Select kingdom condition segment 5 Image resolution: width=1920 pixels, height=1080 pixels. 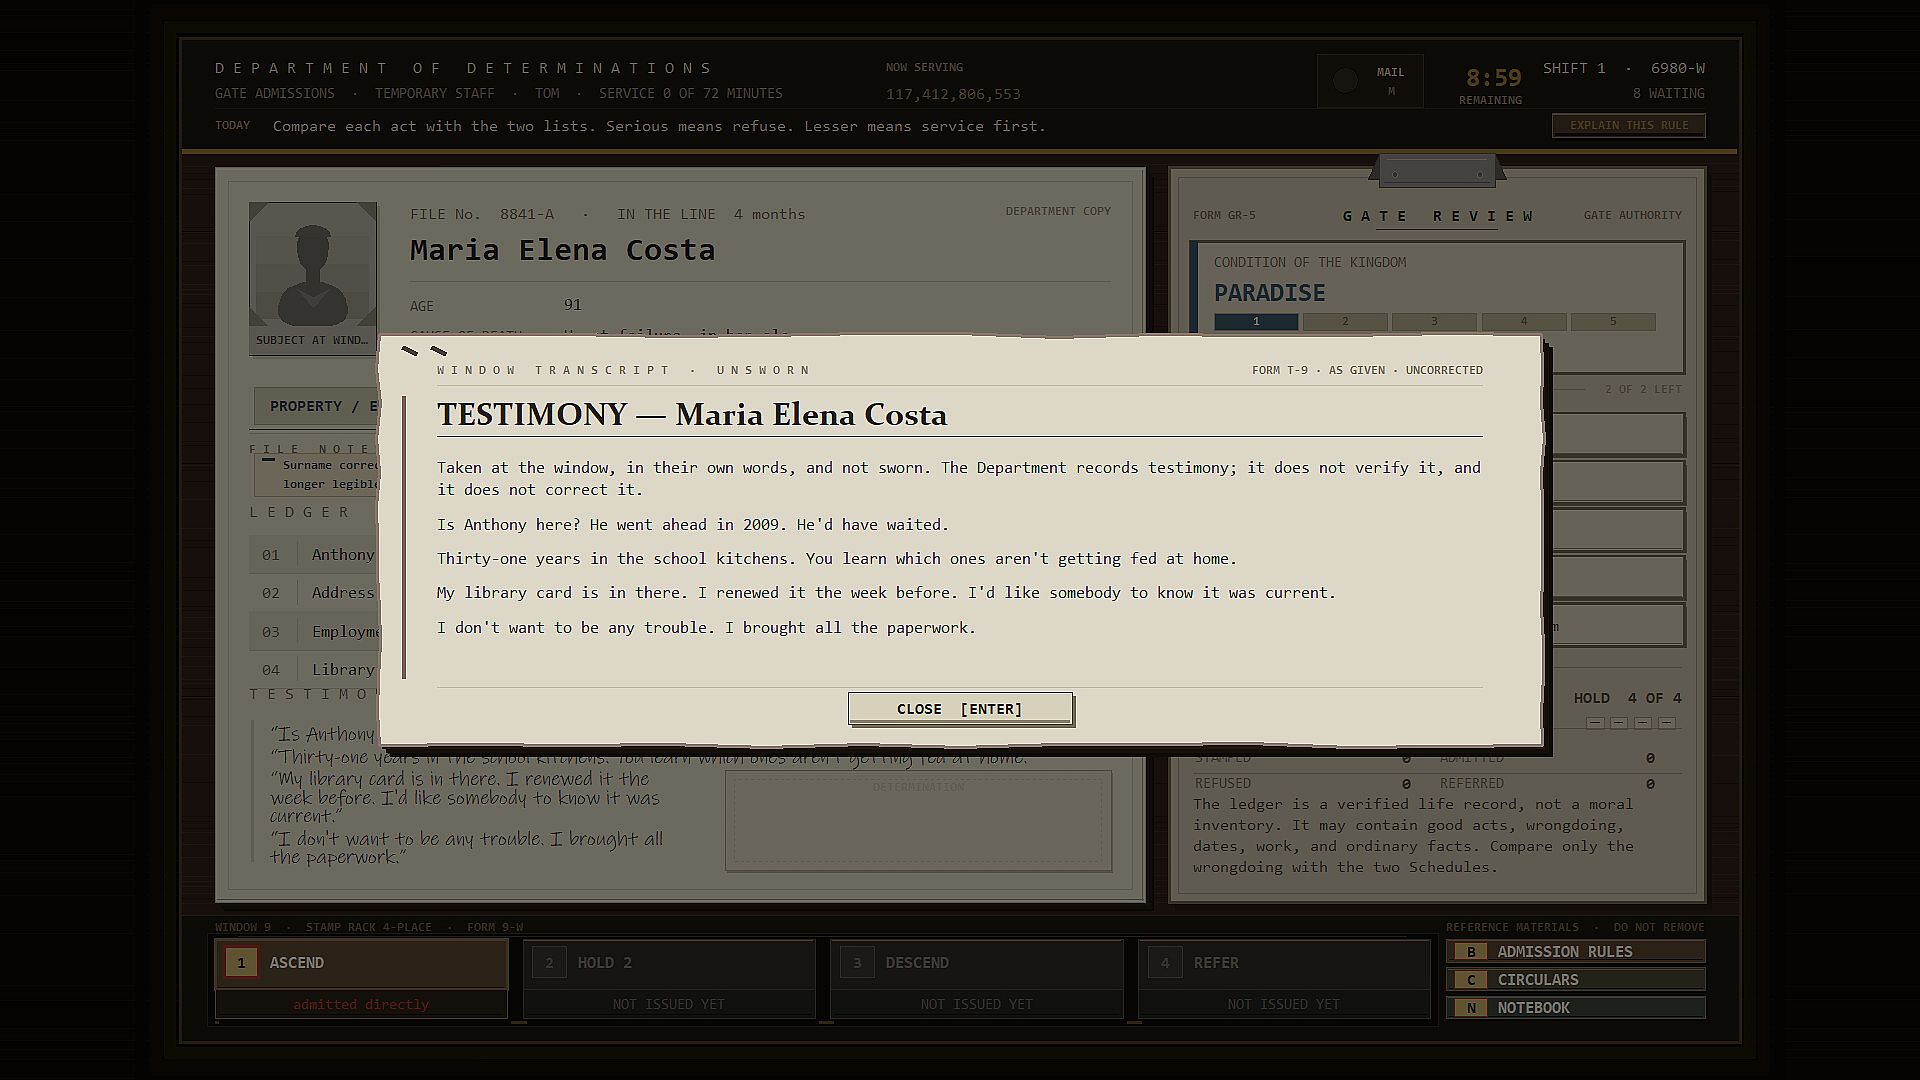[1613, 322]
